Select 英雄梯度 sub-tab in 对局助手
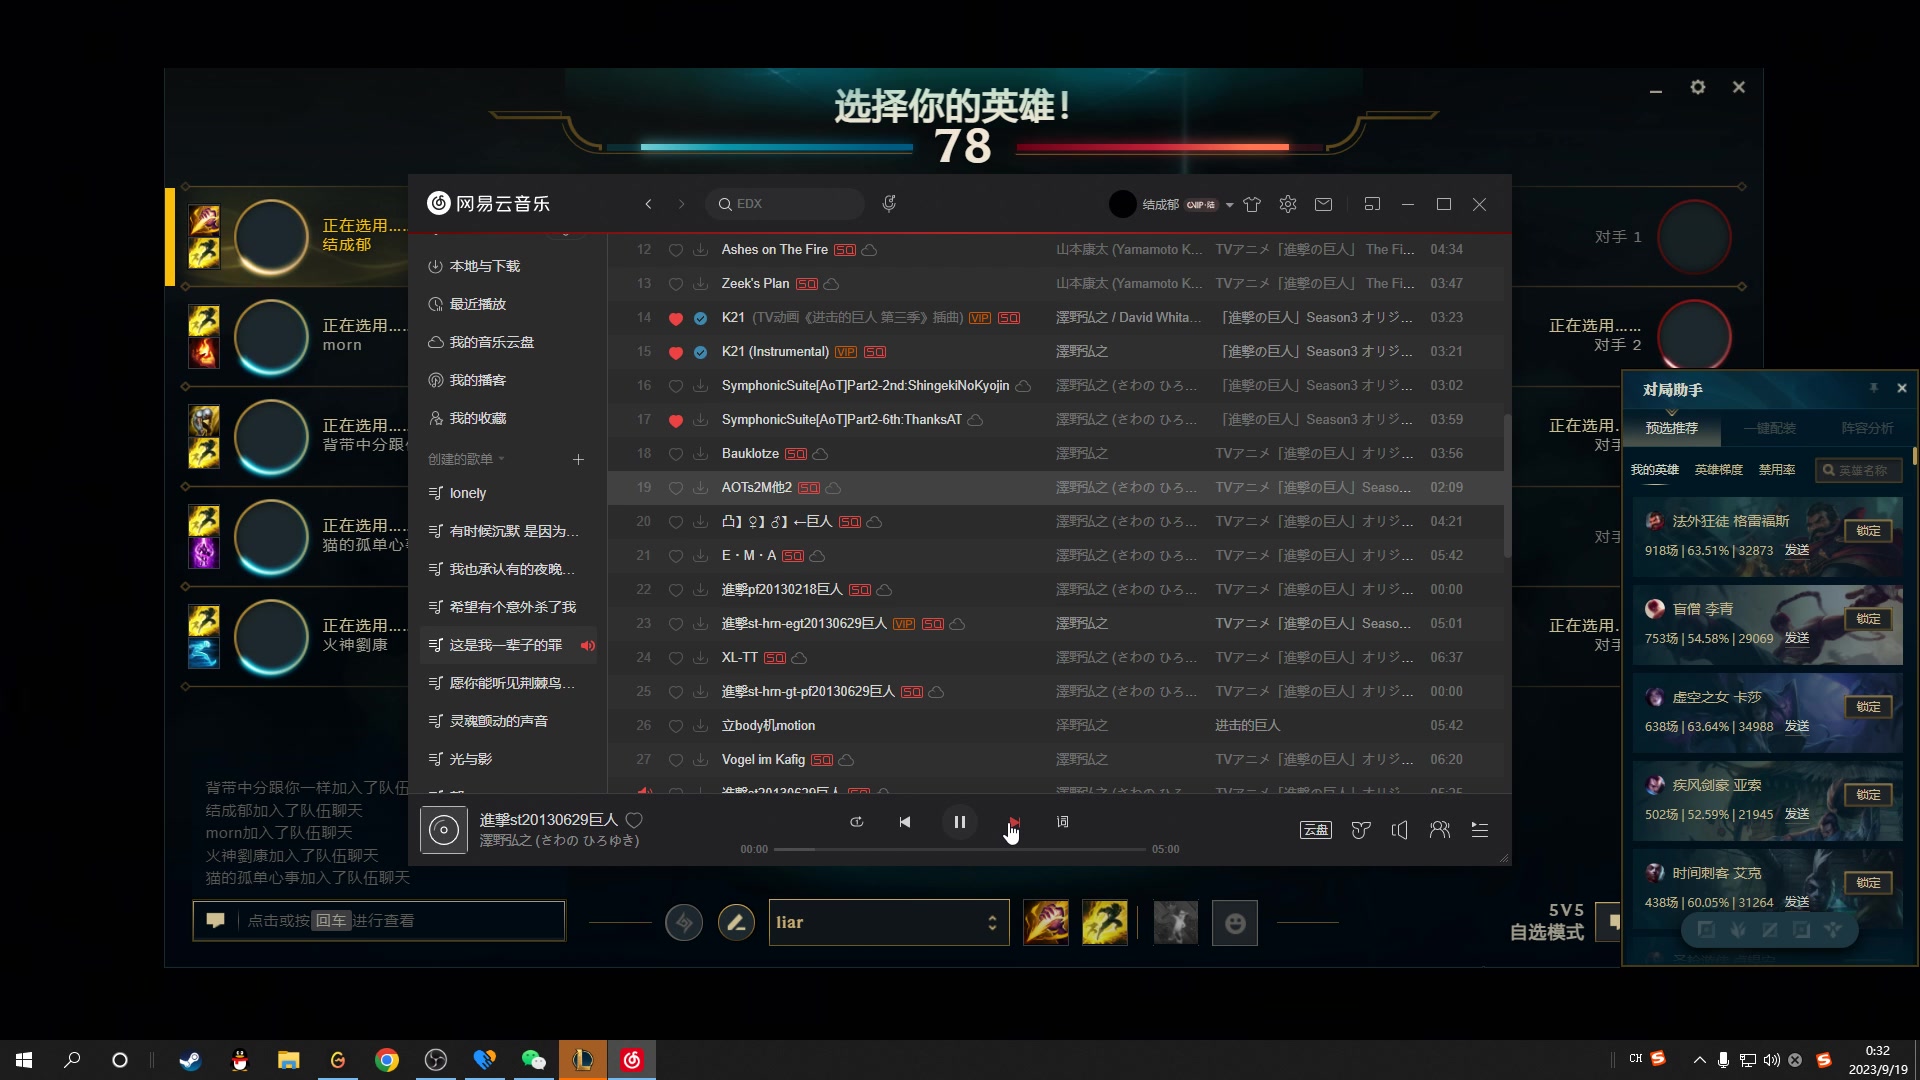 (x=1718, y=470)
